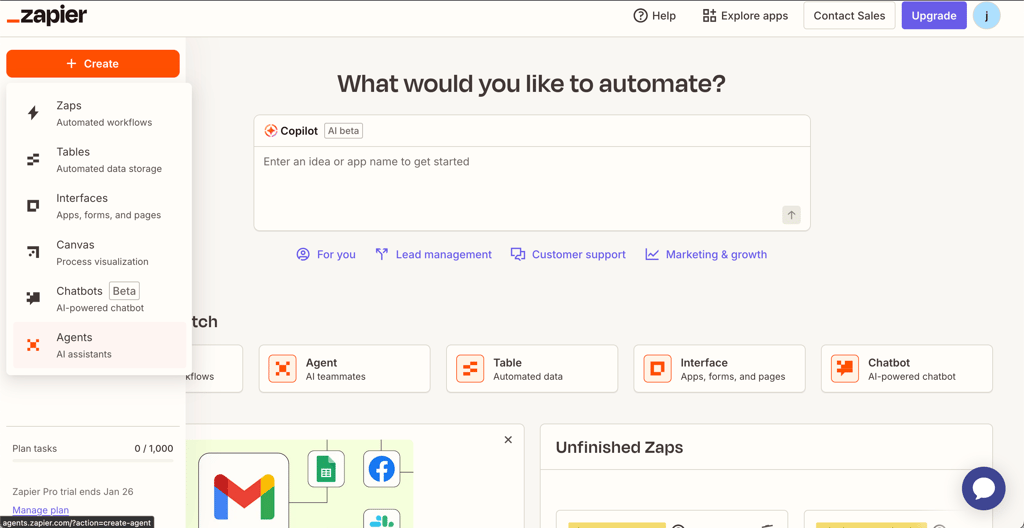Open the user avatar 'j'
This screenshot has width=1024, height=528.
tap(986, 16)
